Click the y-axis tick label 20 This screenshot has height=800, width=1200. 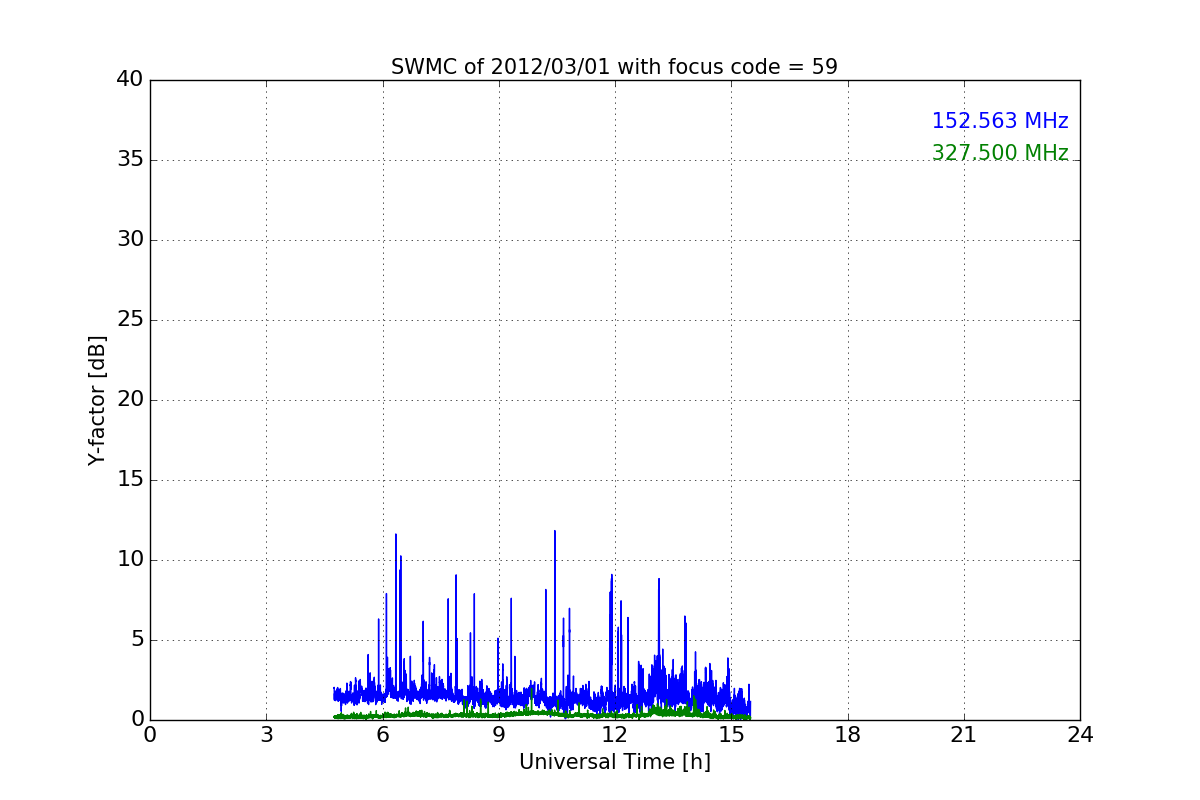130,400
